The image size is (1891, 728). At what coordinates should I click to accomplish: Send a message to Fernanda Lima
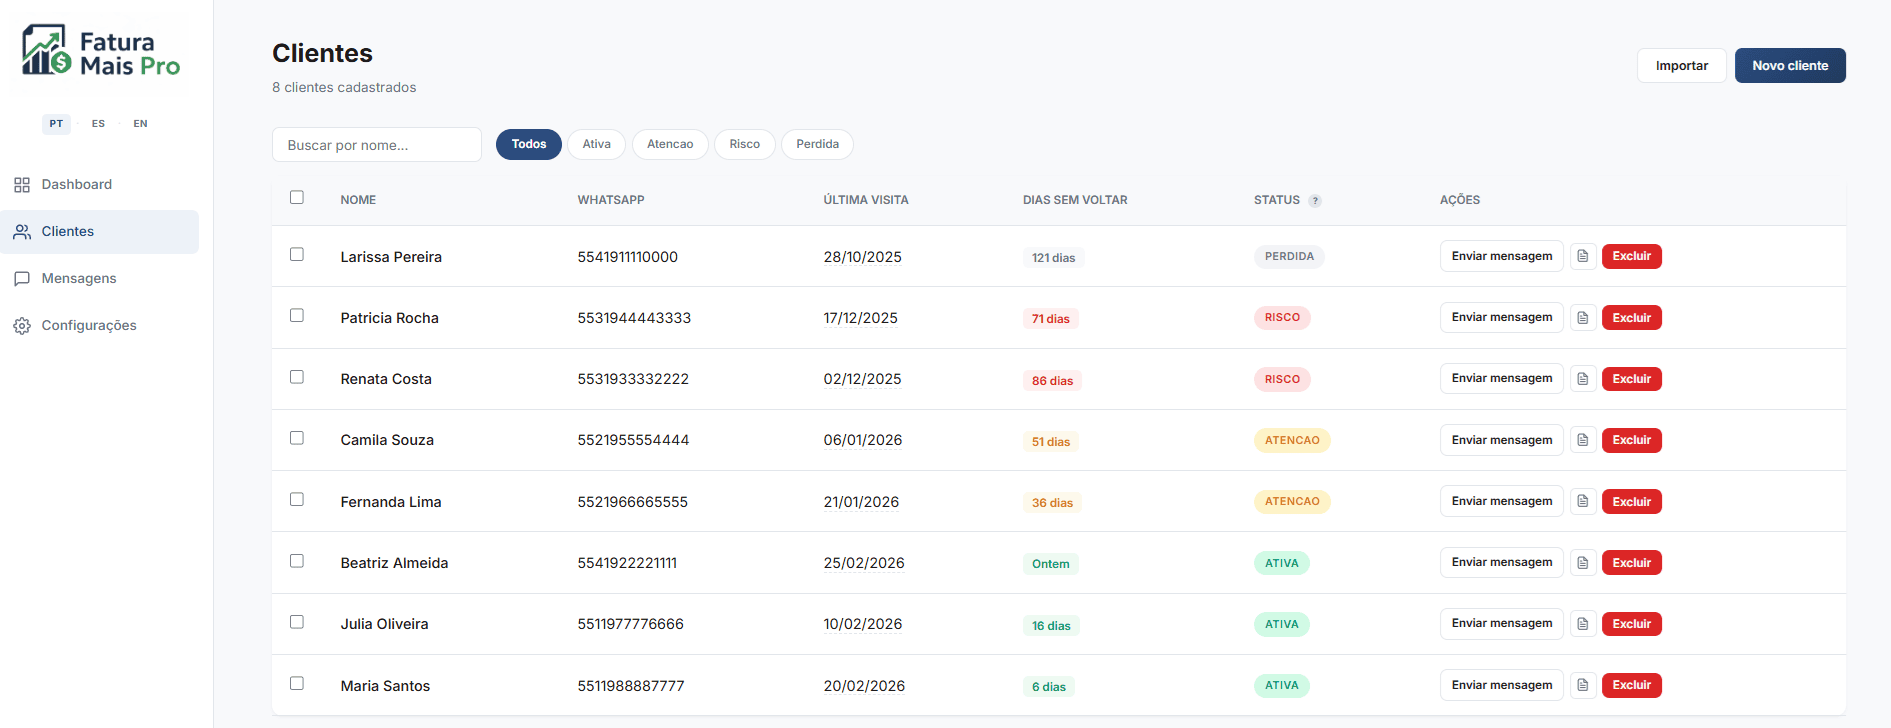coord(1501,501)
